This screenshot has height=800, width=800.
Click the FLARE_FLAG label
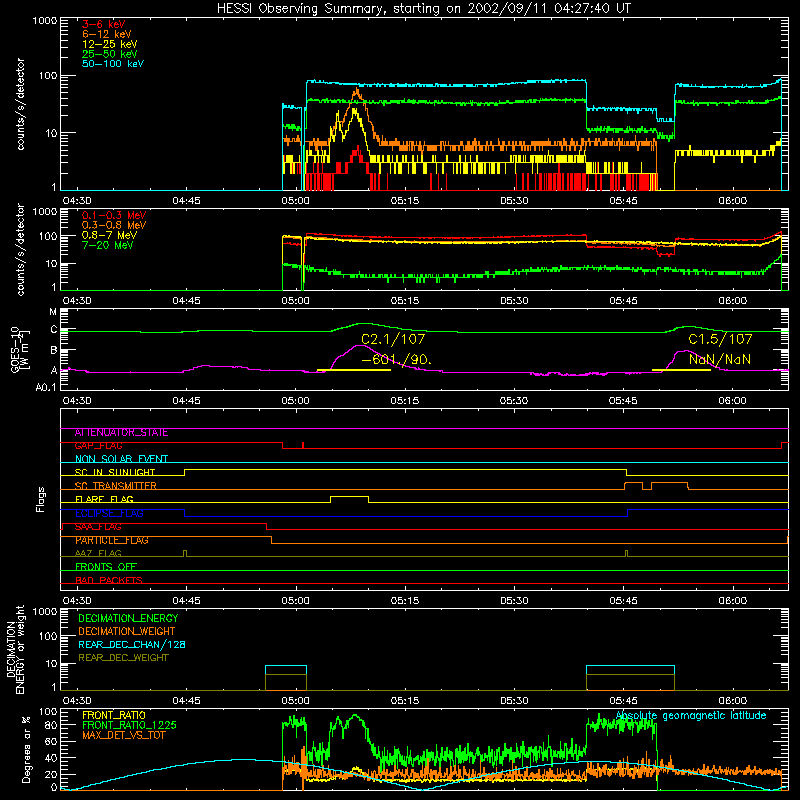tap(104, 499)
